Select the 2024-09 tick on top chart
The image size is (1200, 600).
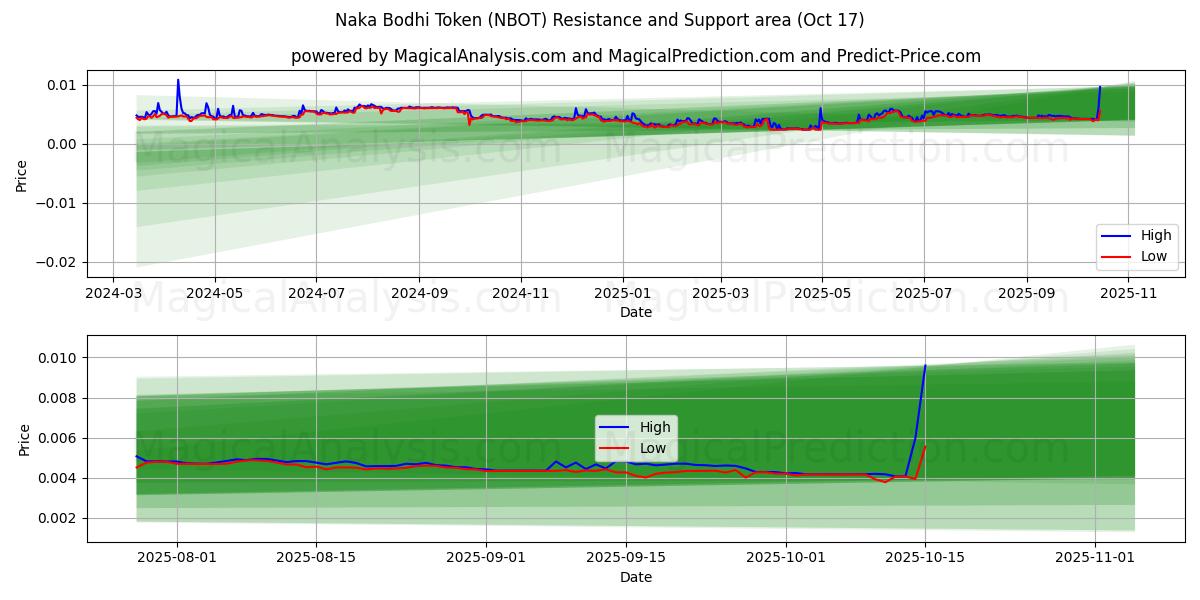pos(418,293)
